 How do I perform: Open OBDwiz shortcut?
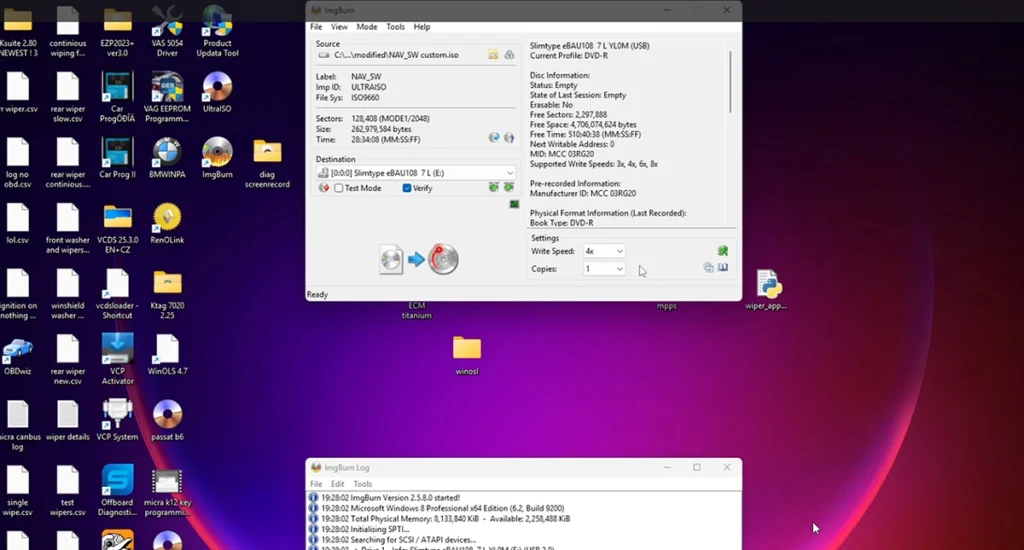(18, 356)
